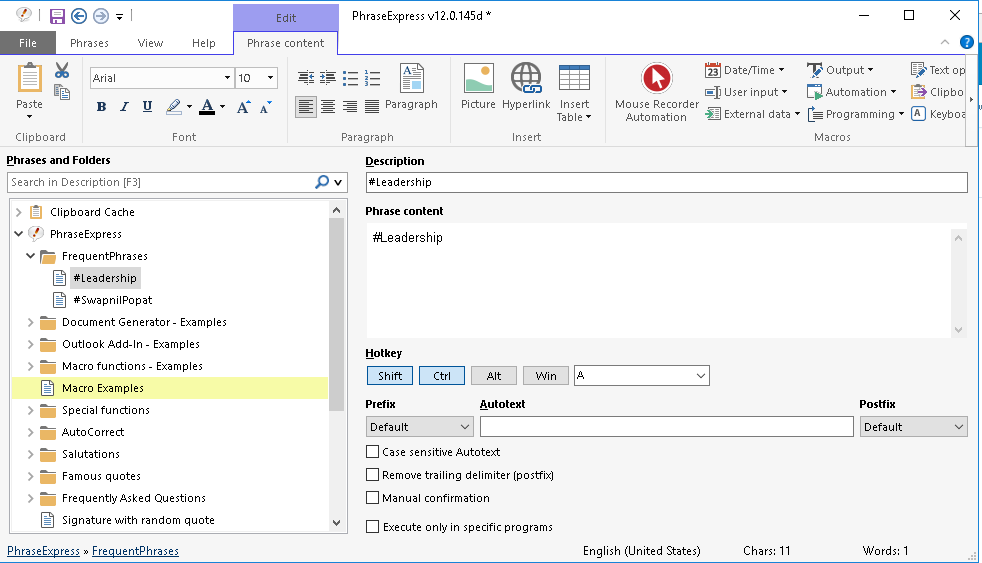Click the forward arrow in title bar
Screen dimensions: 982x563
[101, 16]
